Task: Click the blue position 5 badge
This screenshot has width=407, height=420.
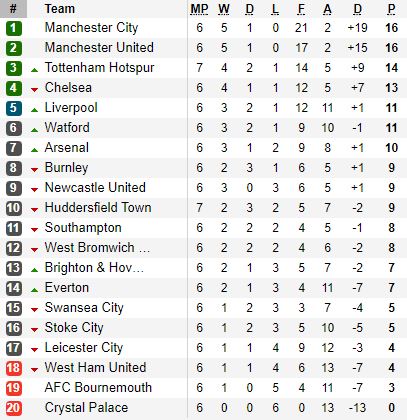Action: pos(13,108)
